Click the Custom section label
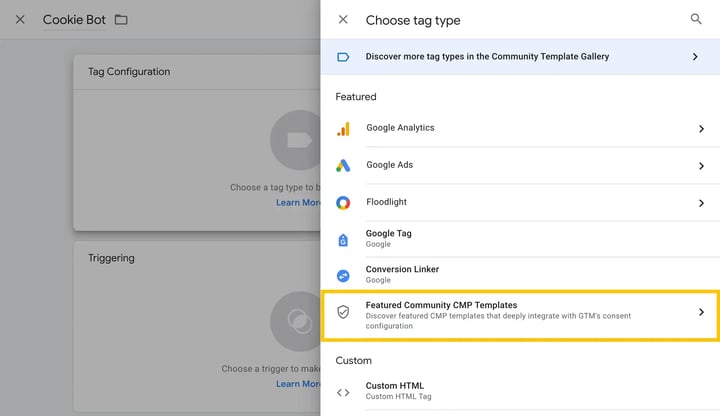The image size is (720, 416). click(x=354, y=360)
